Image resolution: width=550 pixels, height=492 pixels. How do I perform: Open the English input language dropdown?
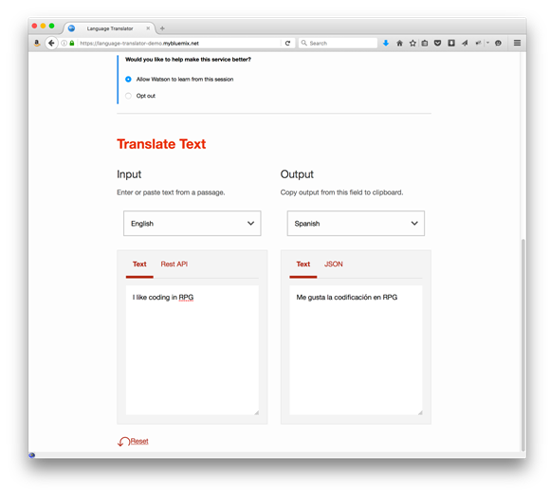coord(192,223)
